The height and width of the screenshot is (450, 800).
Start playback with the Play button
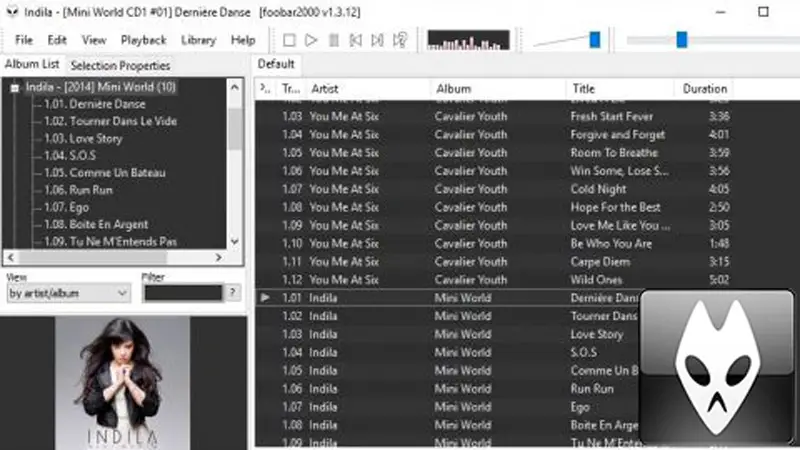click(x=311, y=40)
